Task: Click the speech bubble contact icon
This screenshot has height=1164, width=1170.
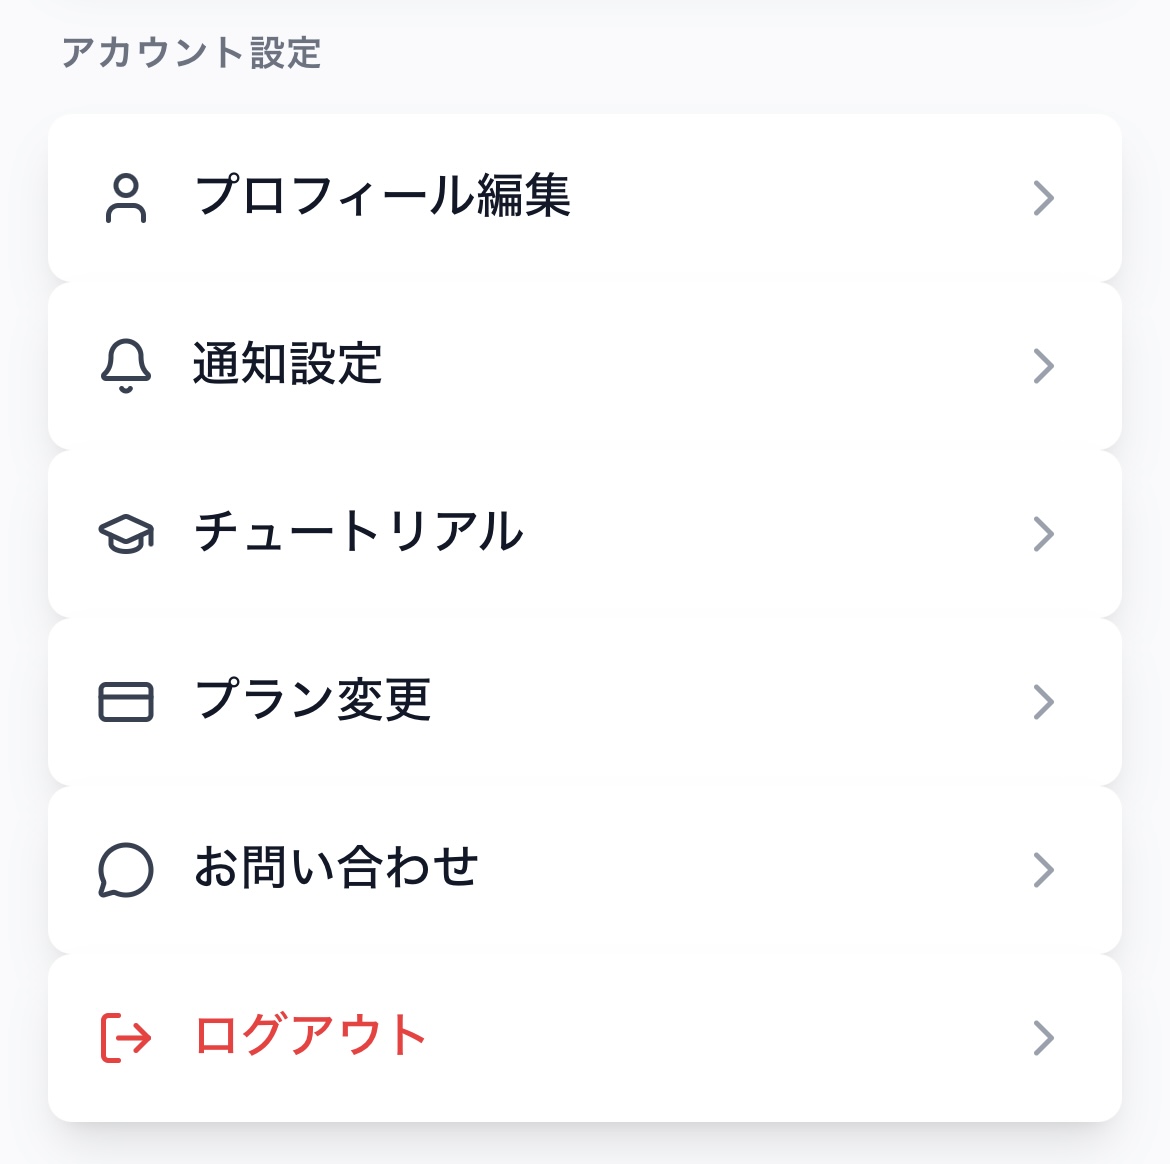Action: (x=126, y=870)
